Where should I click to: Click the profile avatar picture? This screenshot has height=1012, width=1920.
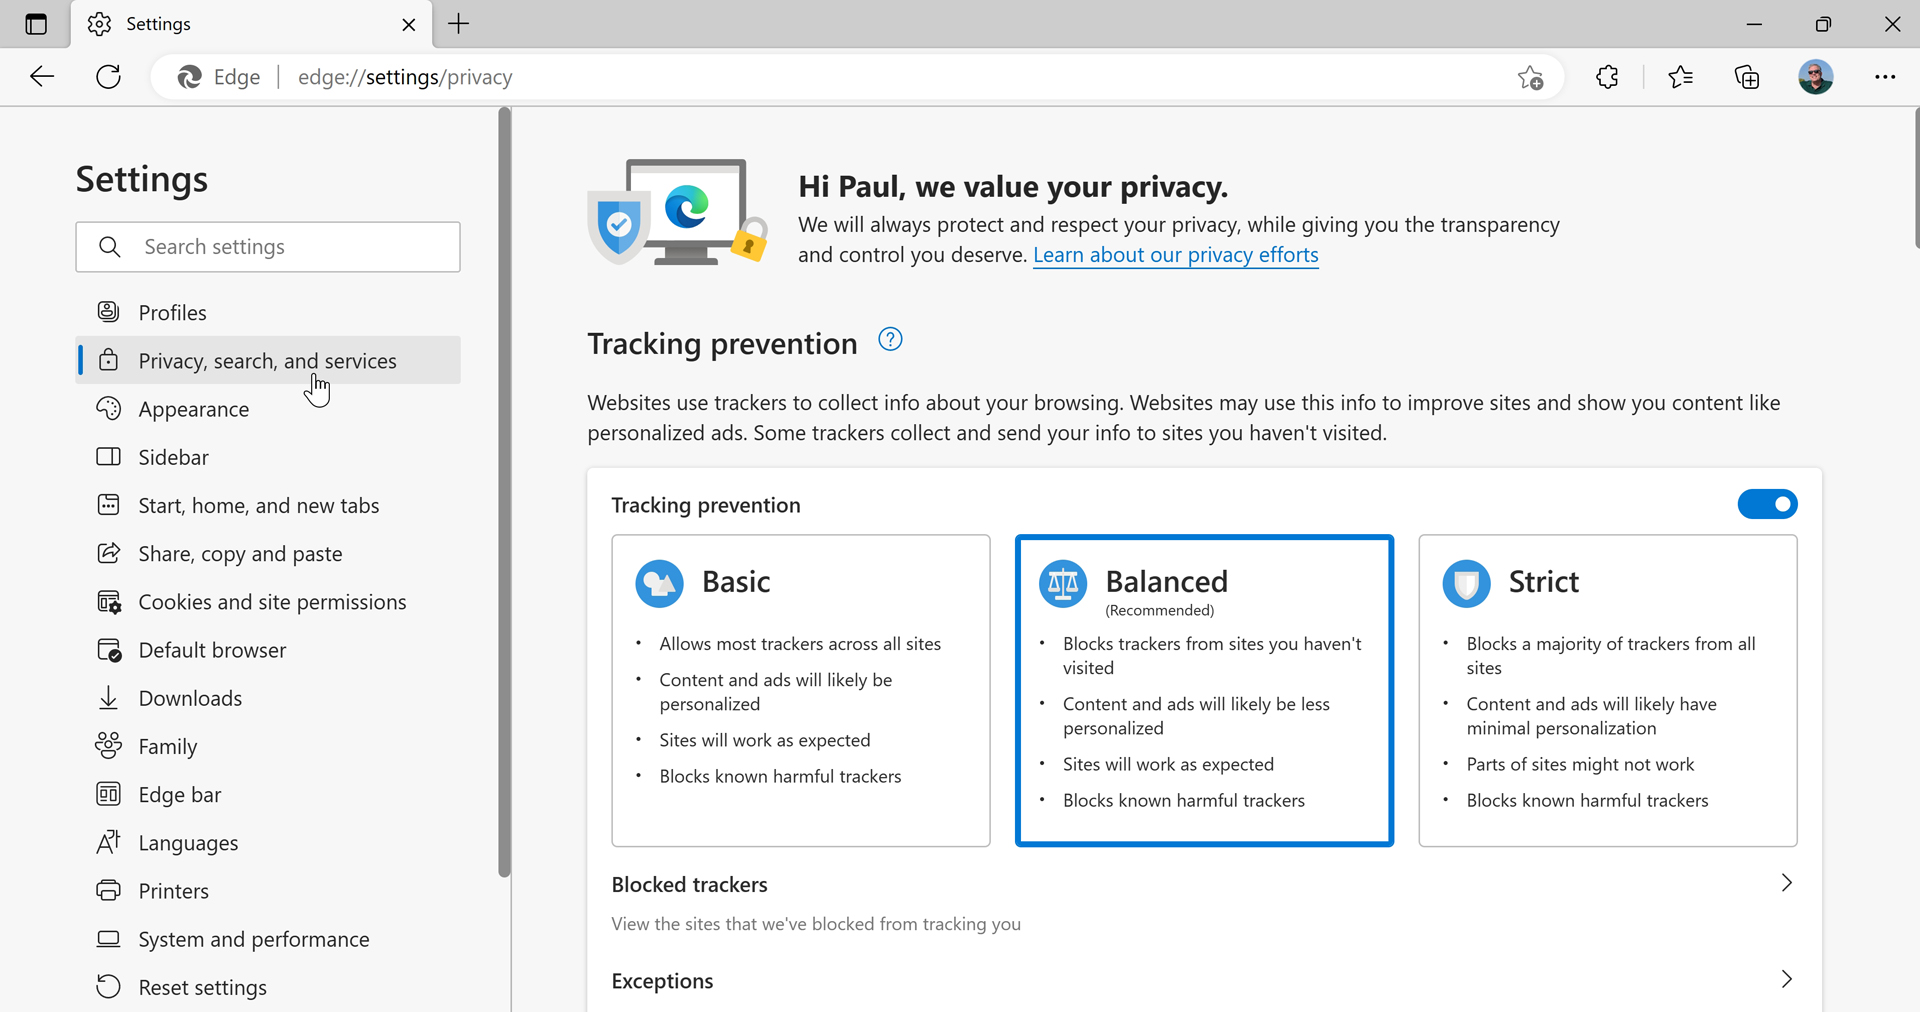click(x=1815, y=77)
